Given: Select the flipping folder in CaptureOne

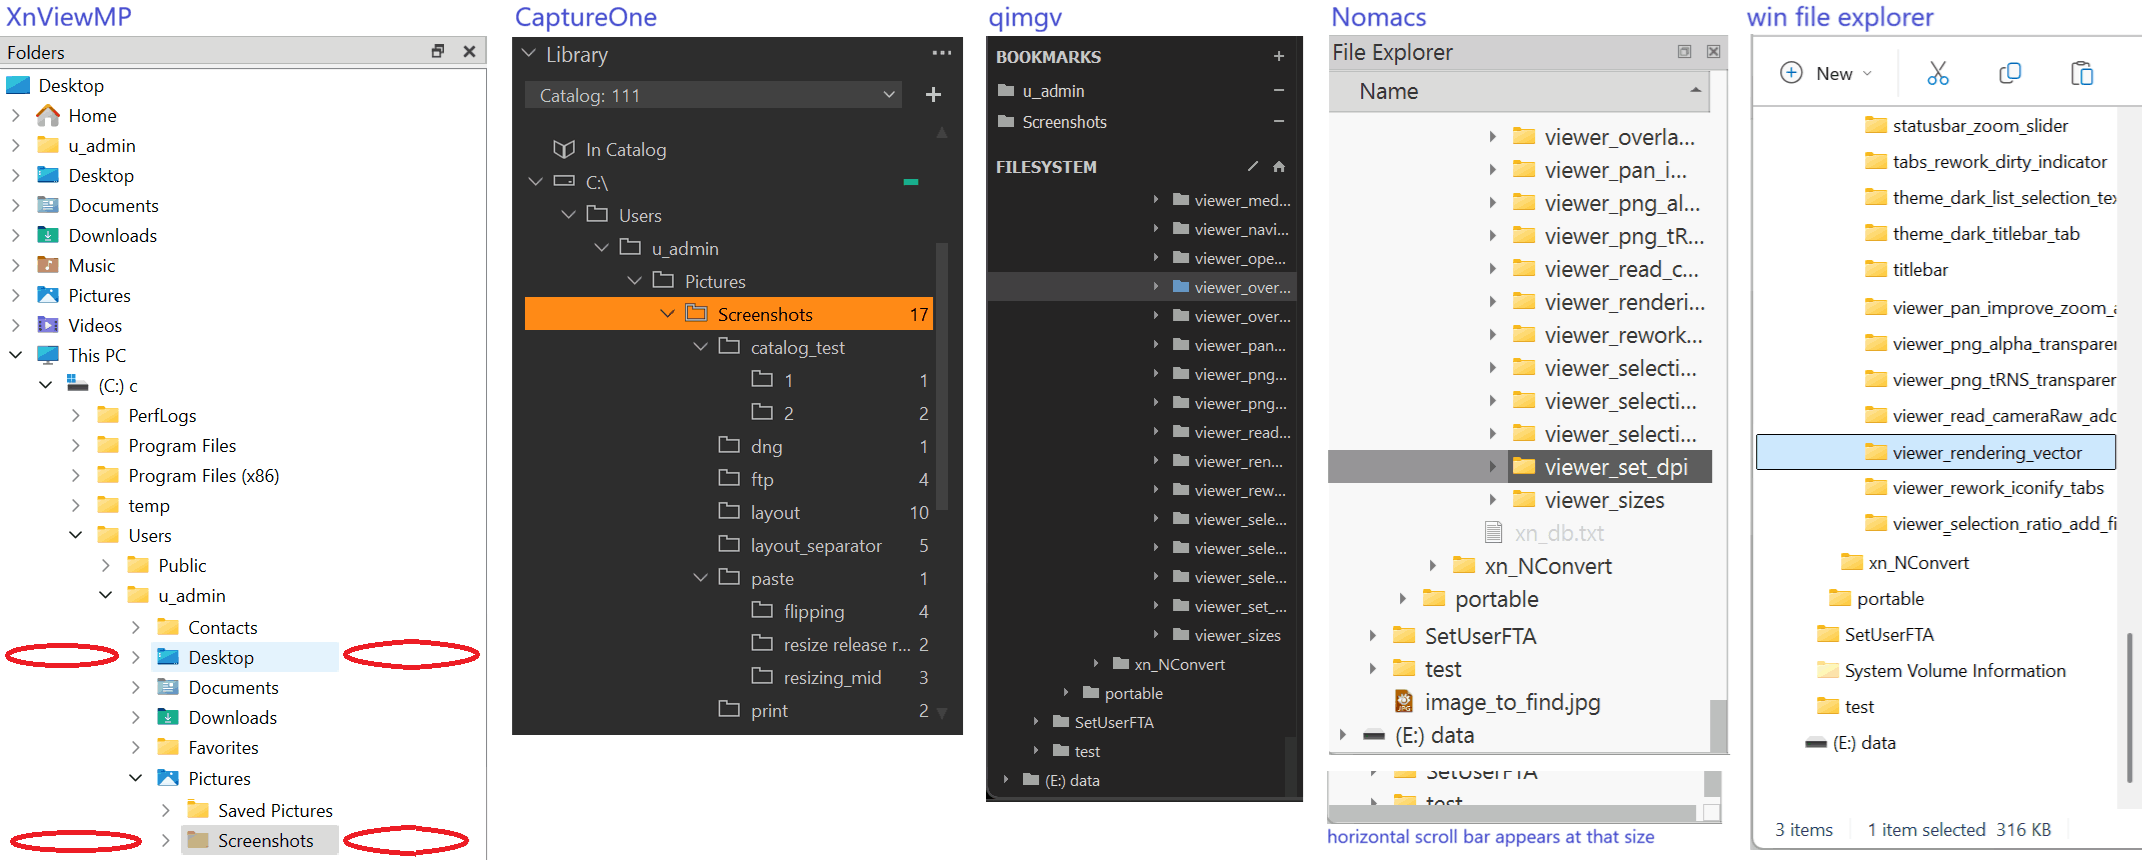Looking at the screenshot, I should click(x=813, y=612).
